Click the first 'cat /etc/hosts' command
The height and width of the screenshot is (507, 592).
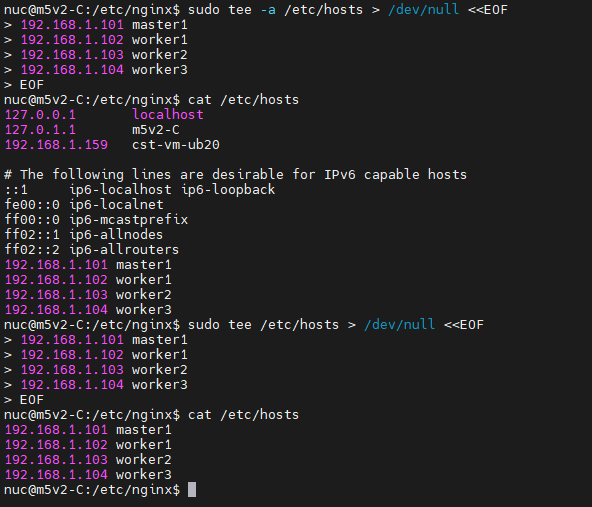(243, 100)
